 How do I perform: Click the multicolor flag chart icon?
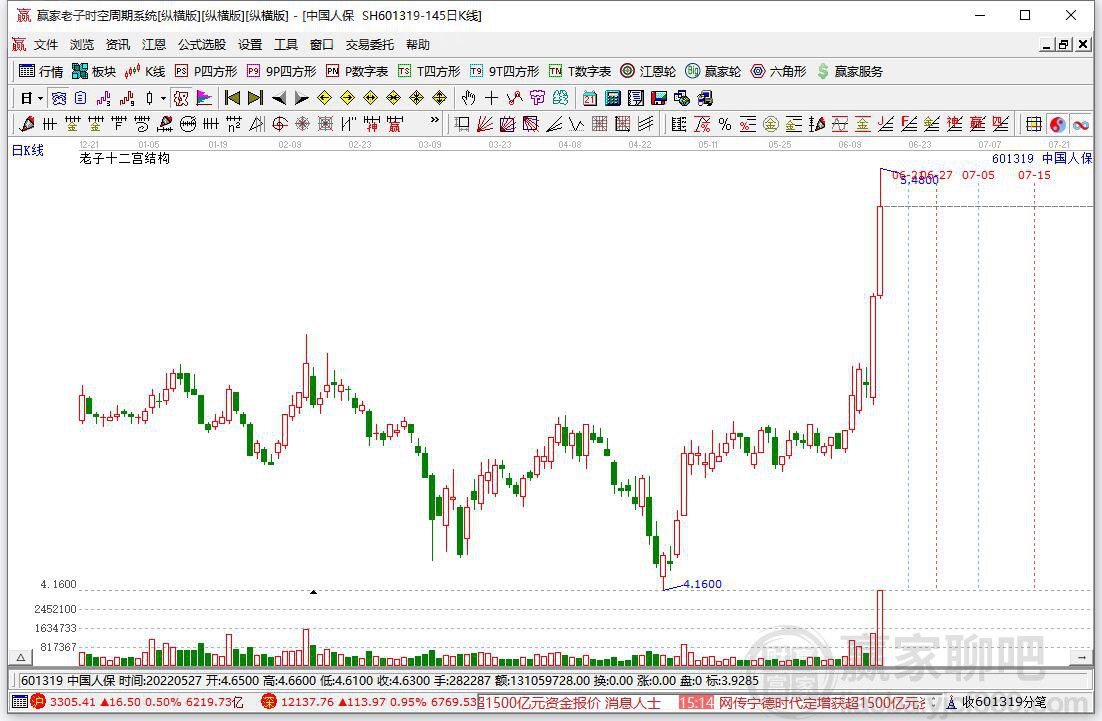[204, 98]
